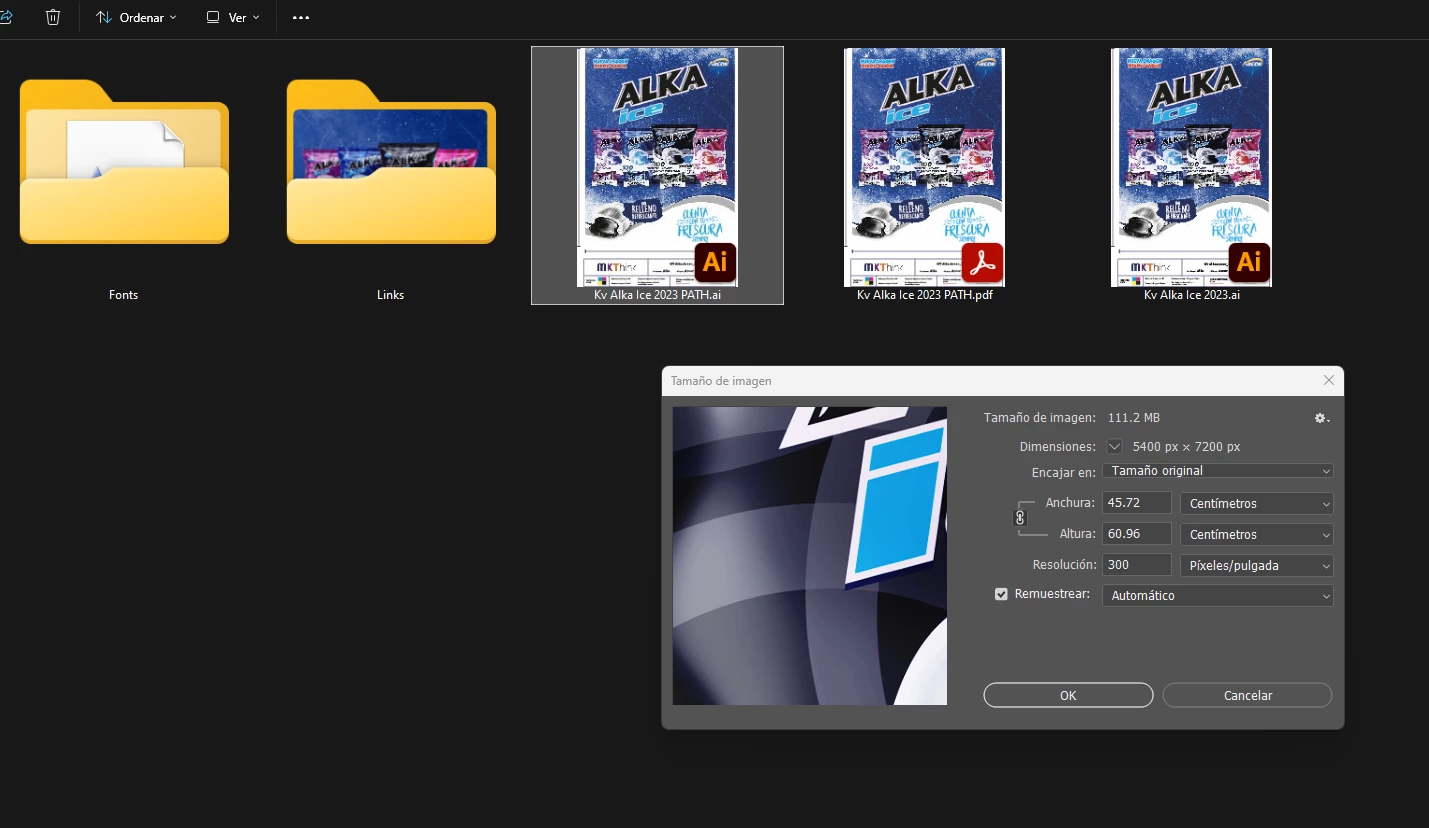Open the Ver view menu
The width and height of the screenshot is (1429, 828).
(x=233, y=17)
